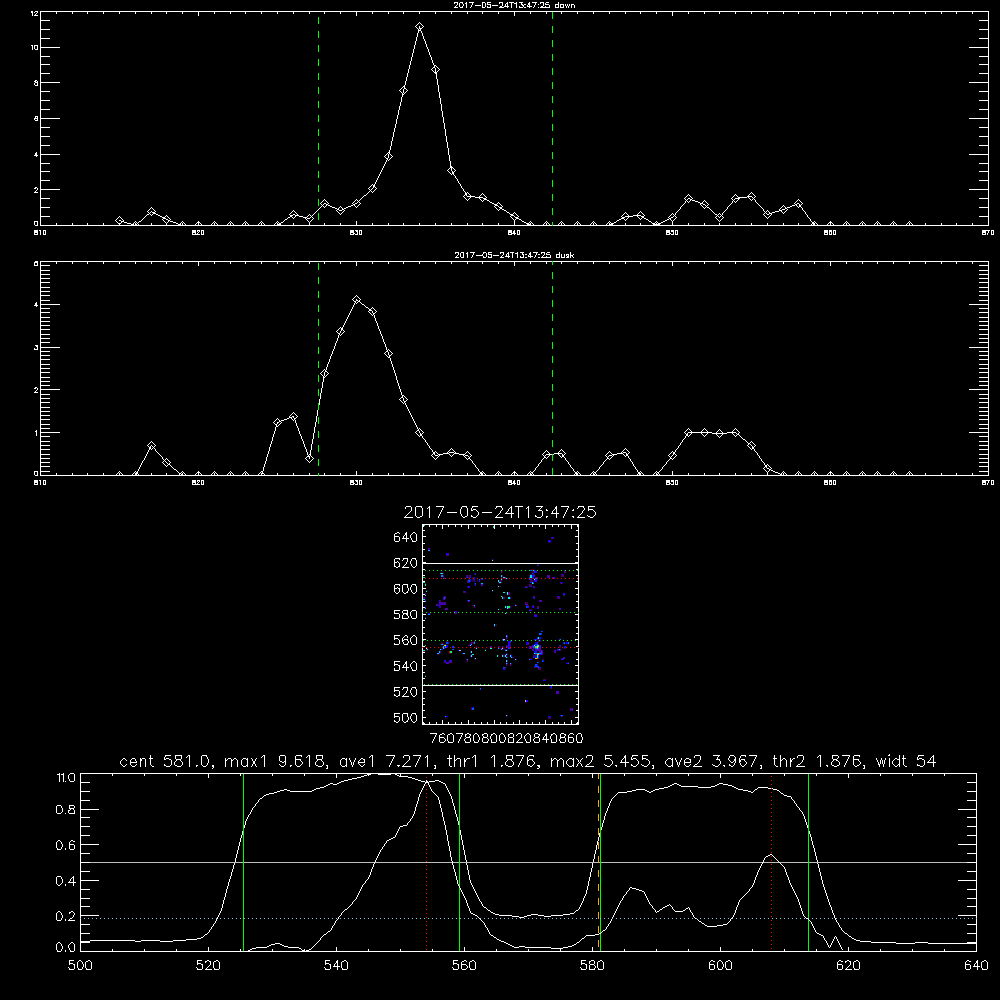The image size is (1000, 1000).
Task: Click the y-axis label 0.4 of the bottom profile plot
Action: tap(66, 881)
